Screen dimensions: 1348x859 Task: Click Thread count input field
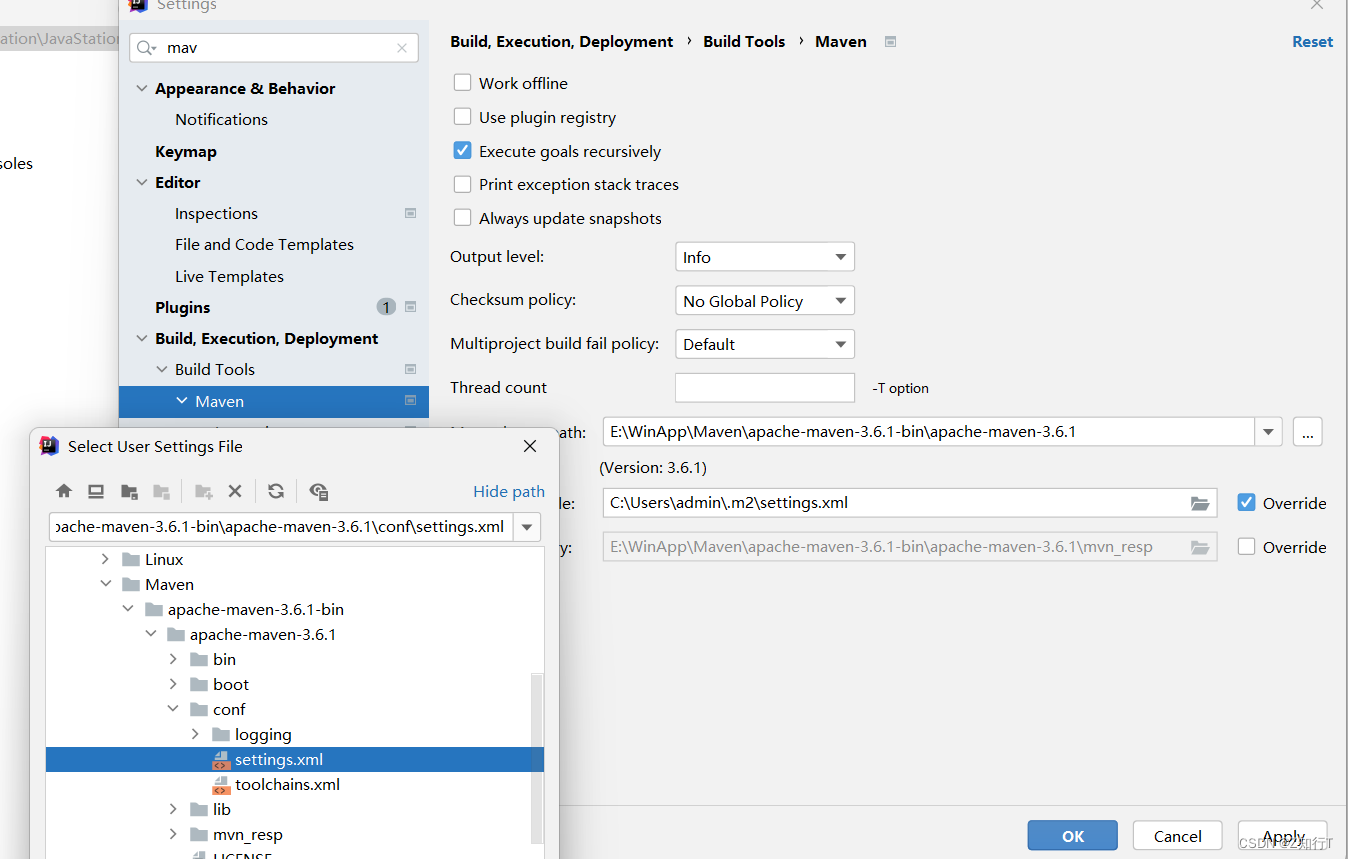pos(765,387)
